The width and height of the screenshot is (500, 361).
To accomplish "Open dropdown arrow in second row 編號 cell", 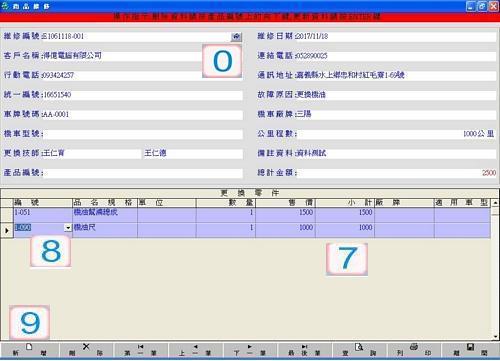I will (68, 228).
